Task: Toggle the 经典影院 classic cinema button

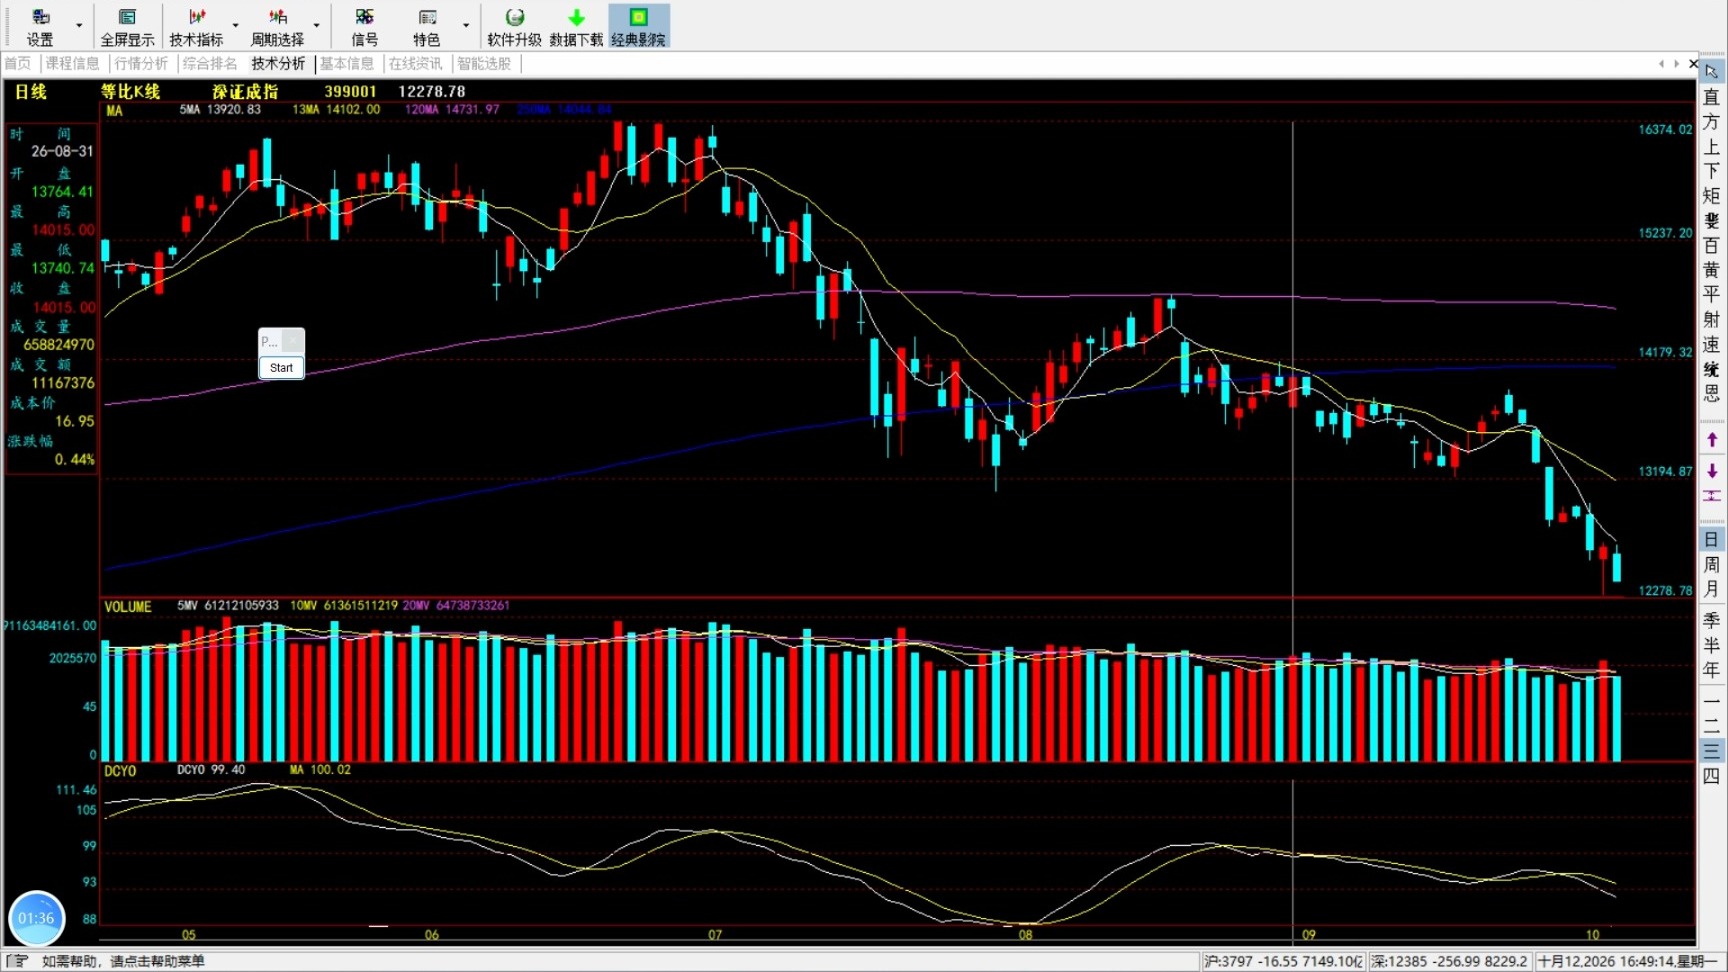Action: tap(638, 26)
